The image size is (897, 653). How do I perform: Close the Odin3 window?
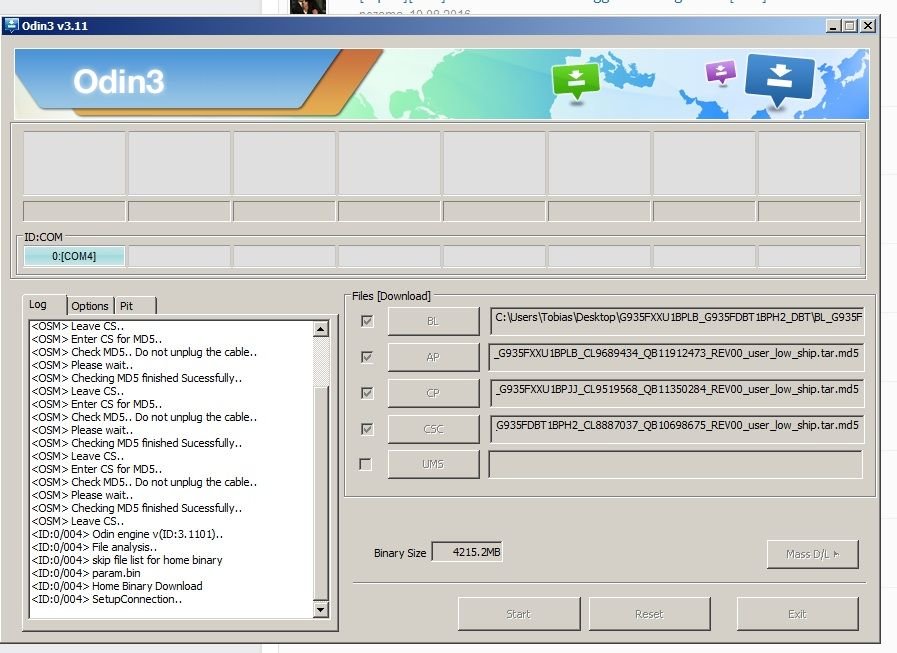pos(868,26)
